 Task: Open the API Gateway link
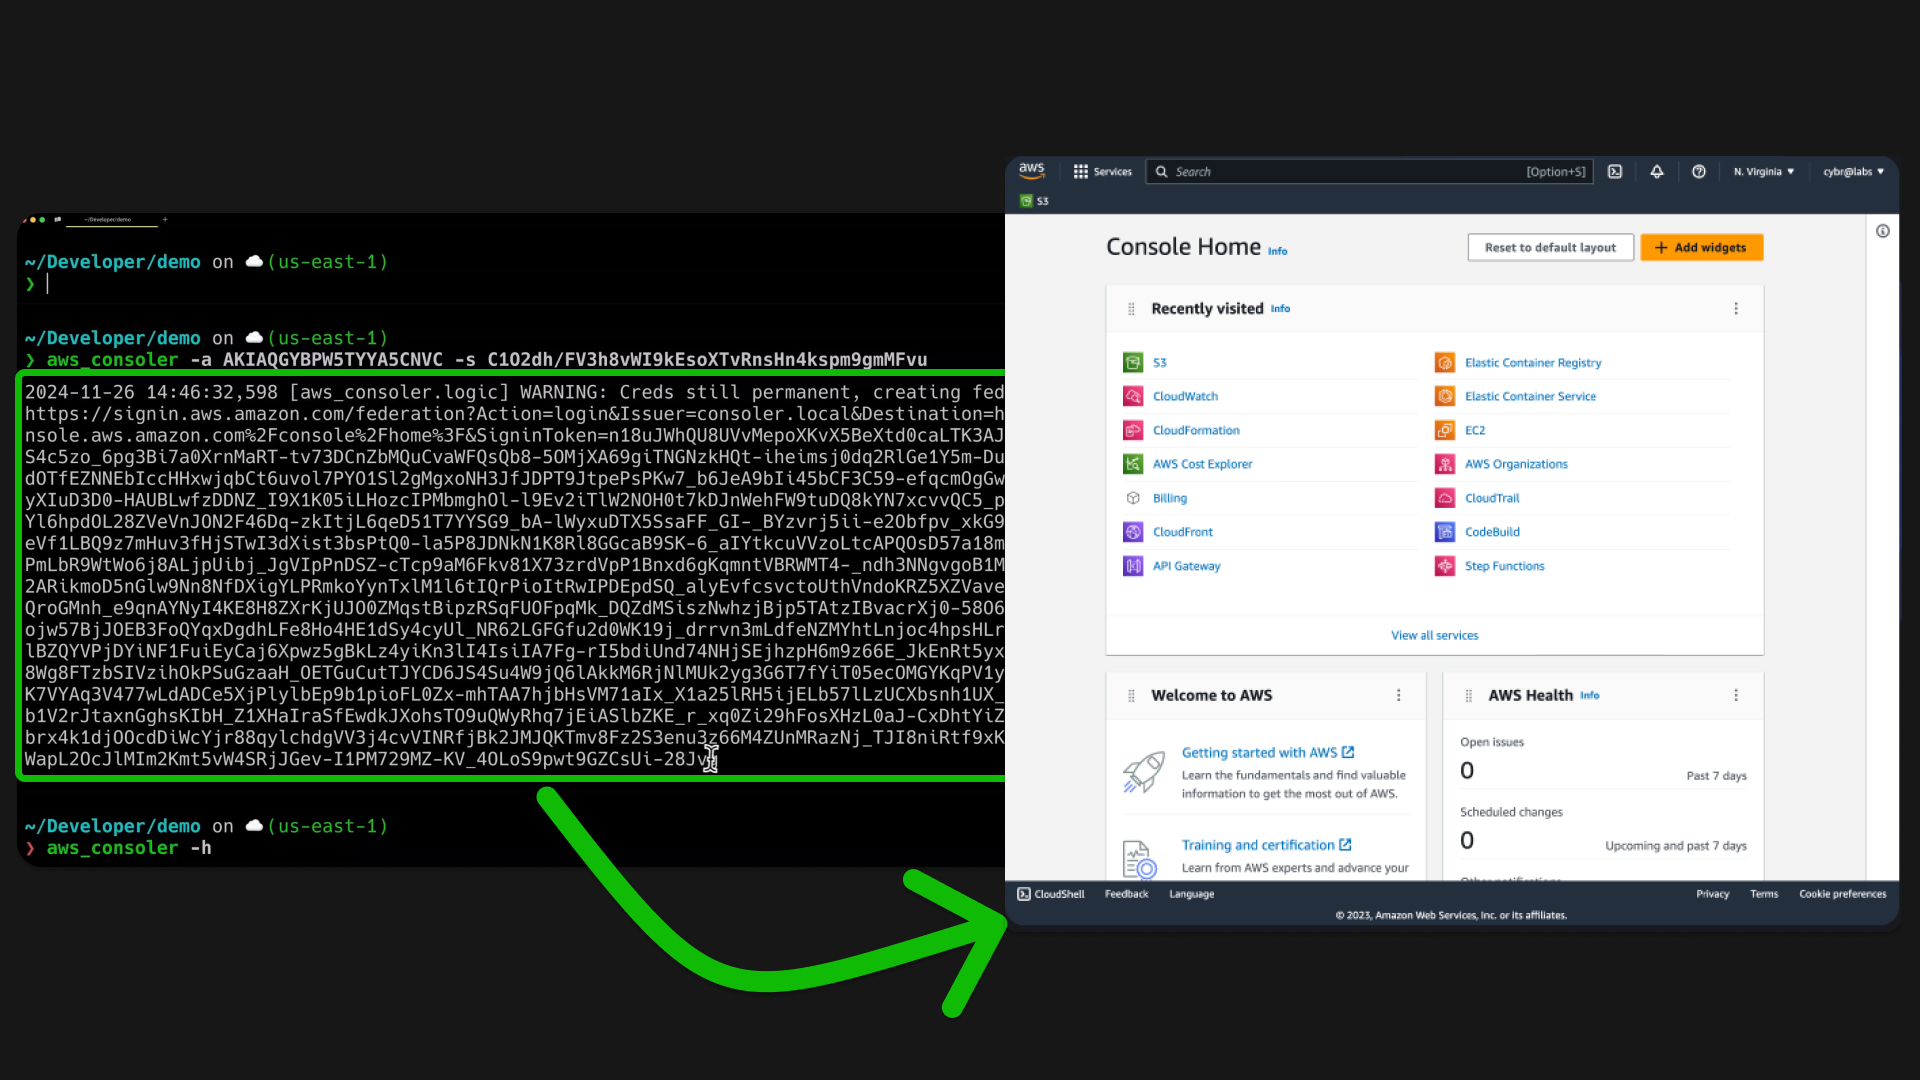pyautogui.click(x=1186, y=566)
